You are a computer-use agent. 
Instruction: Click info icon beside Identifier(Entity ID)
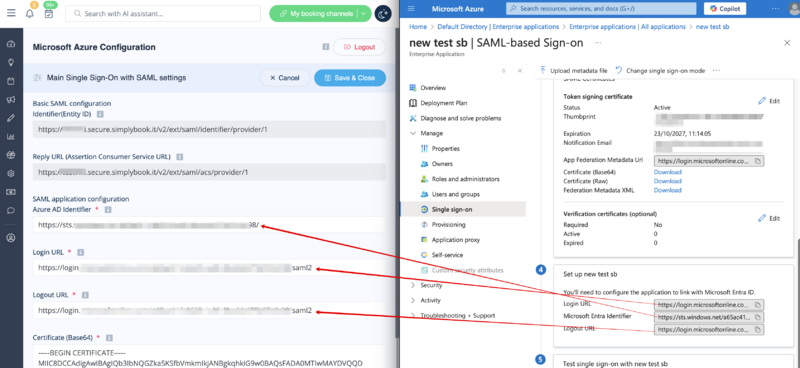101,114
